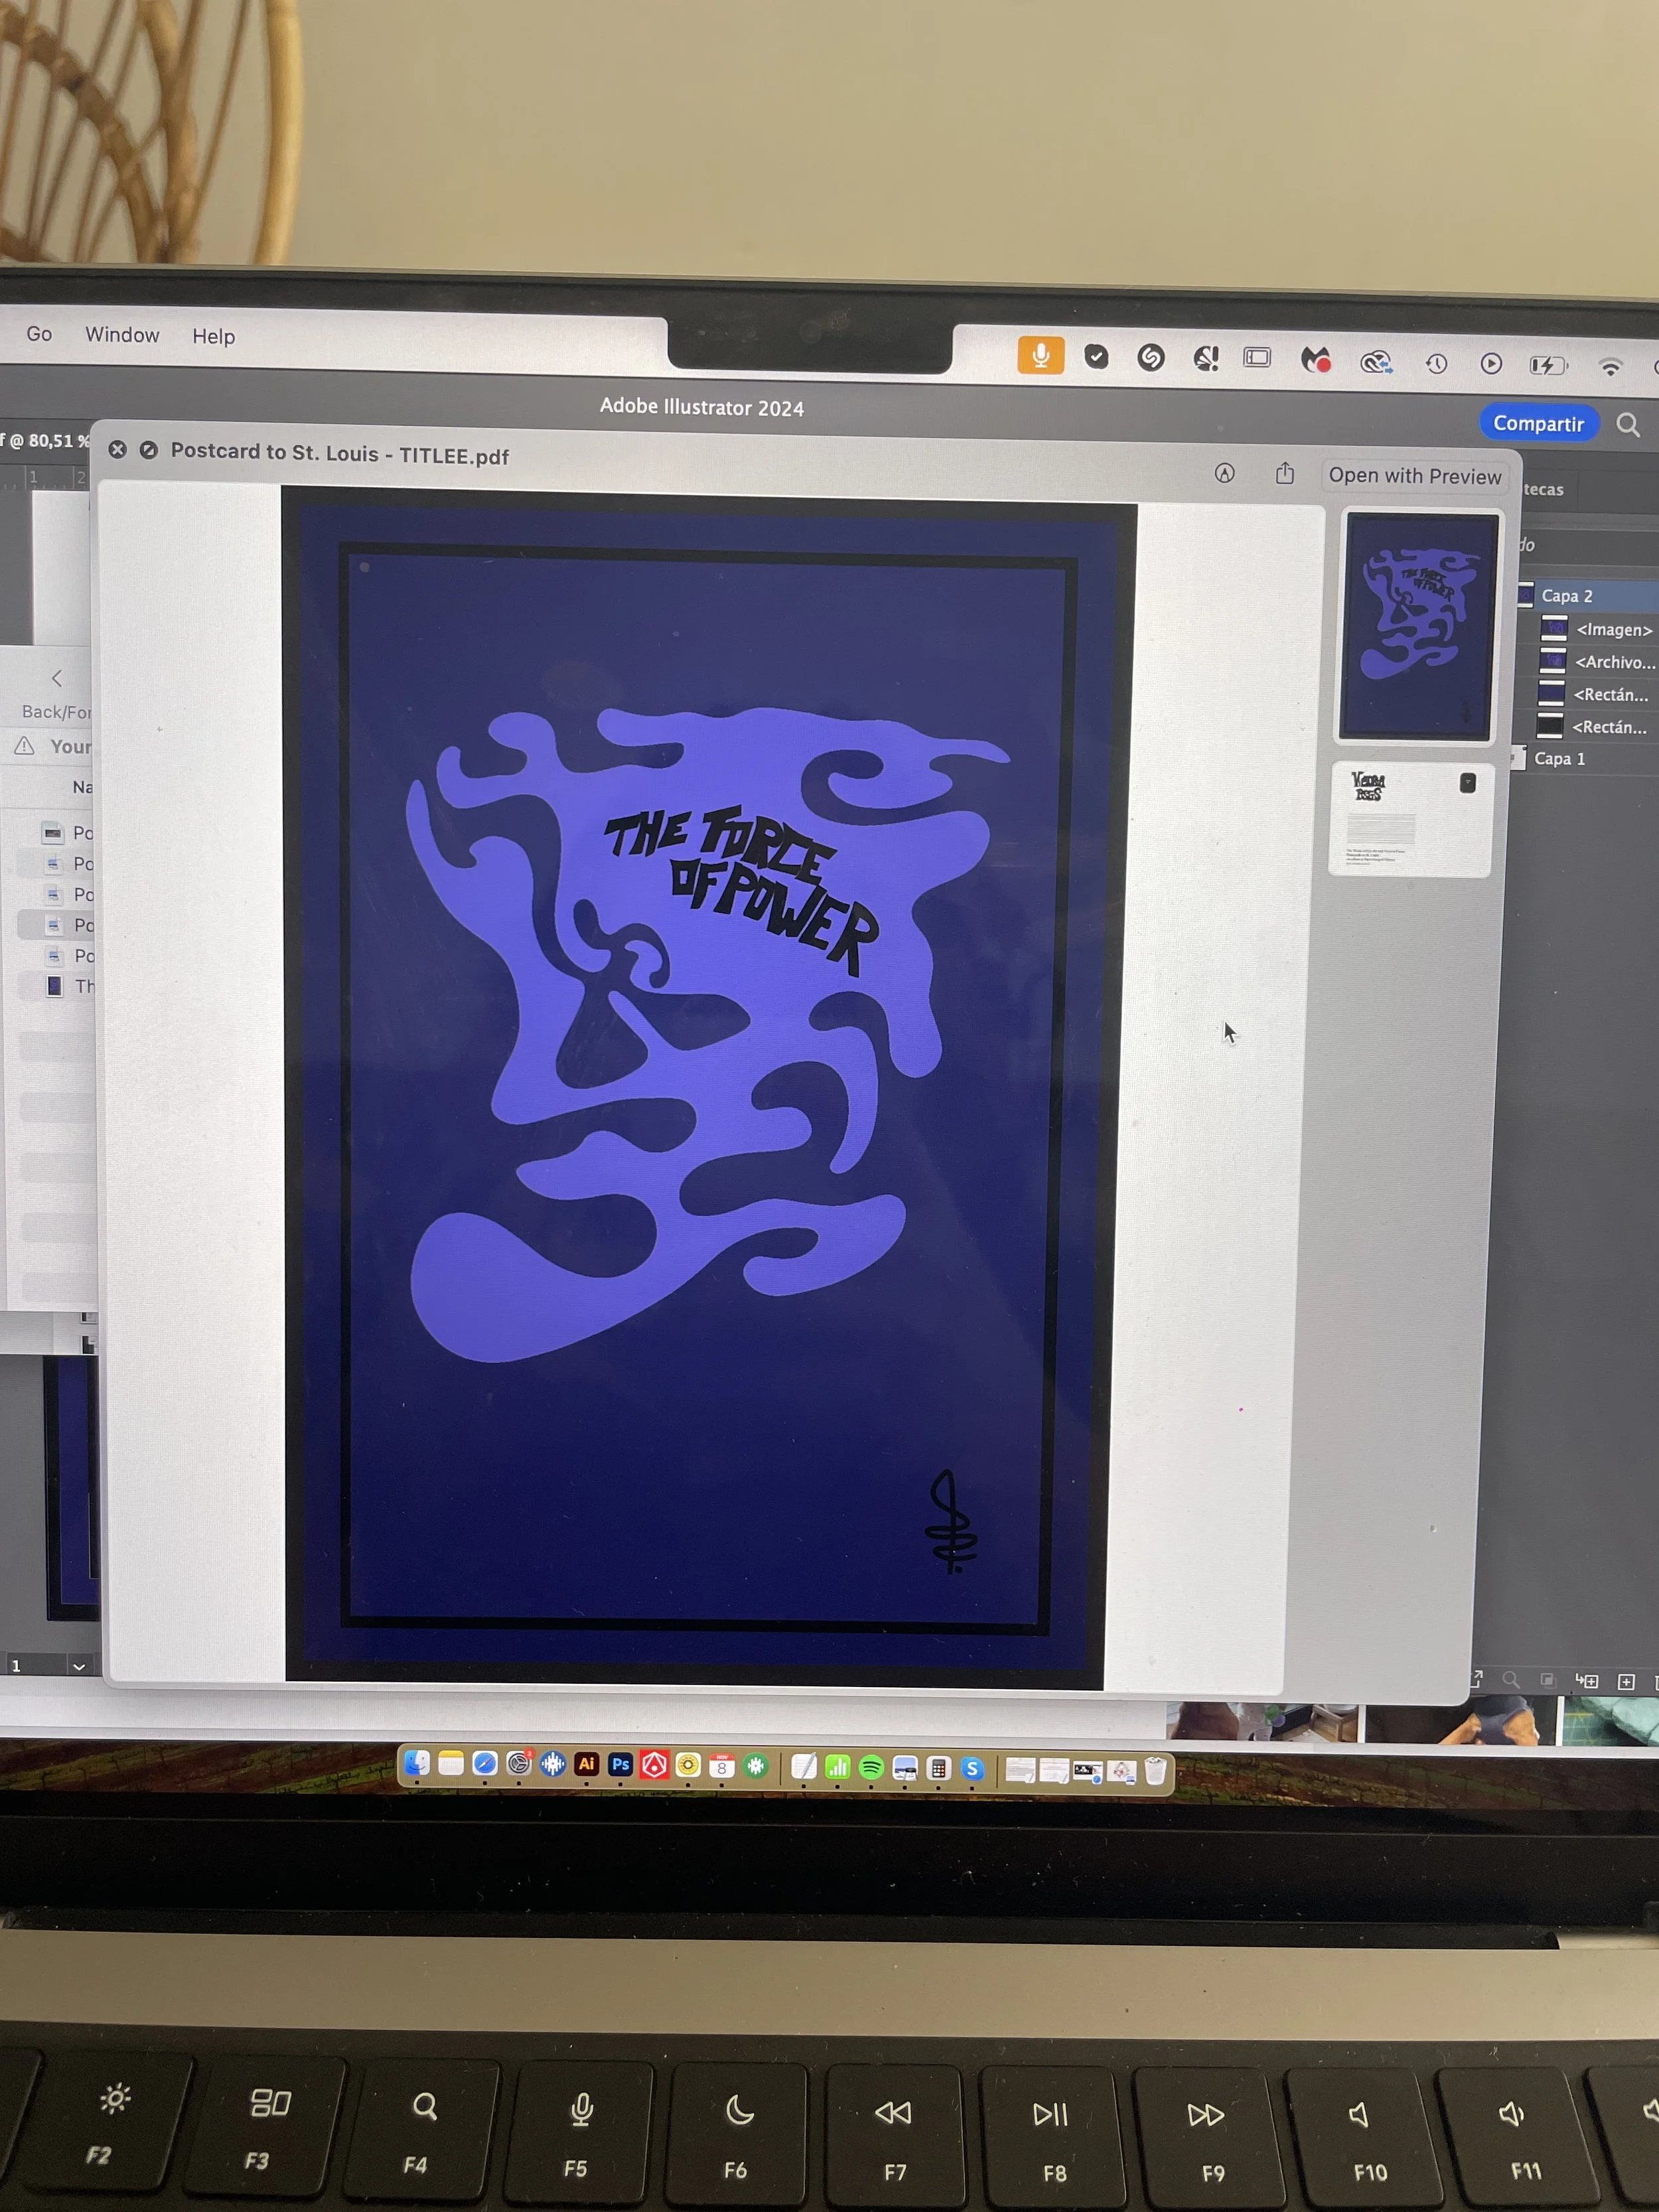The height and width of the screenshot is (2212, 1659).
Task: Launch Photoshop from the Dock
Action: coord(621,1764)
